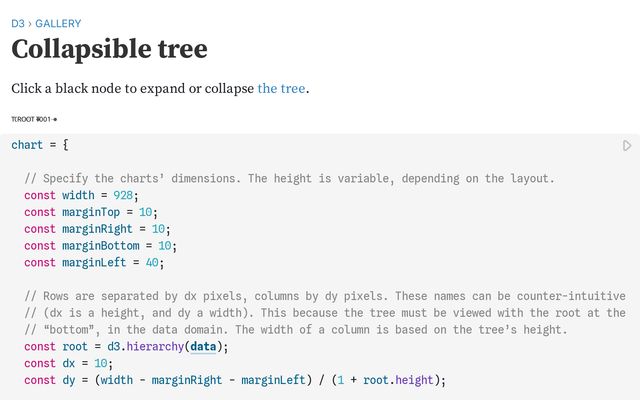This screenshot has width=640, height=400.
Task: Click the marginTop variable name
Action: [x=91, y=212]
